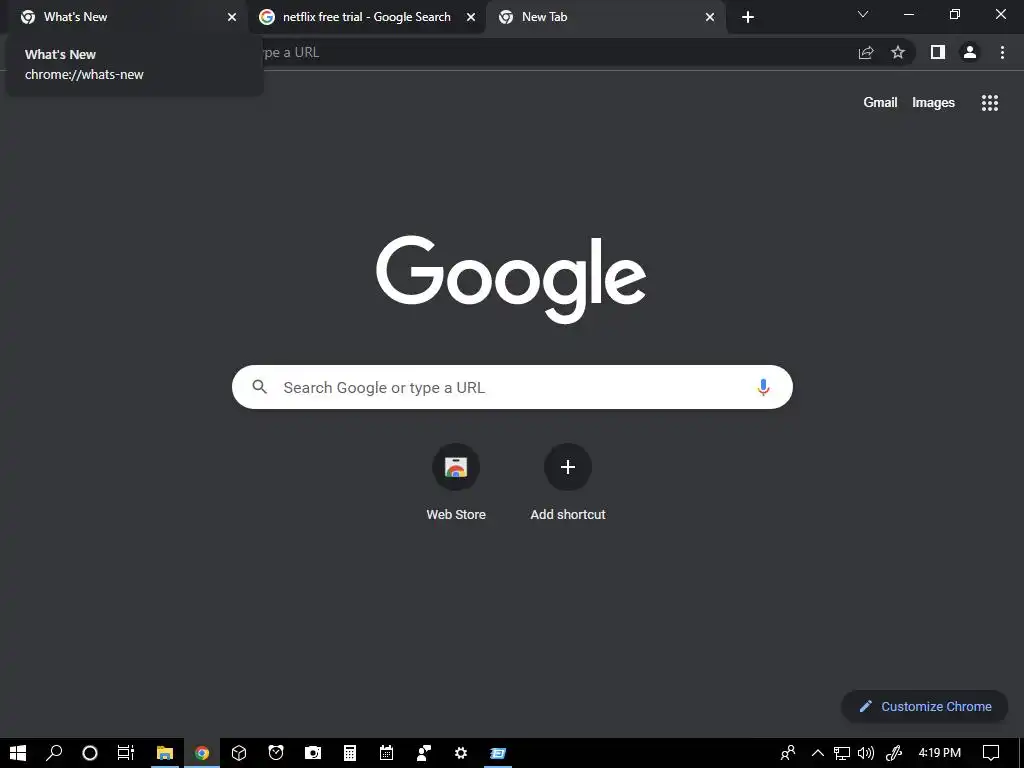Open the clock showing 4:19 PM
The image size is (1024, 768).
[x=939, y=753]
